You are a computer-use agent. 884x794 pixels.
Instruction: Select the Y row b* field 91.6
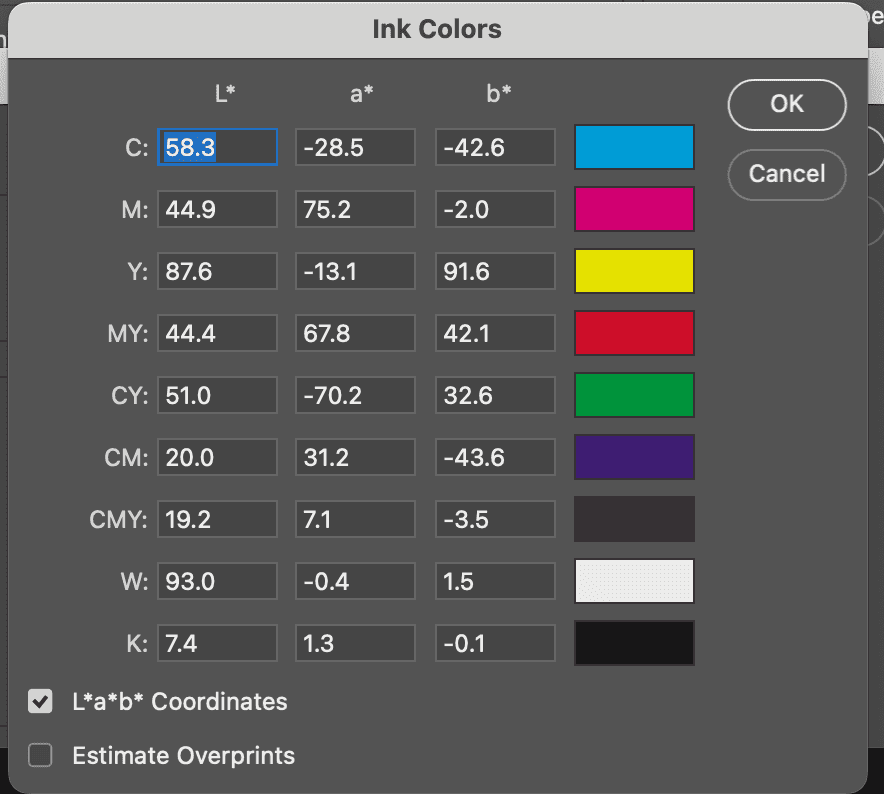coord(495,271)
